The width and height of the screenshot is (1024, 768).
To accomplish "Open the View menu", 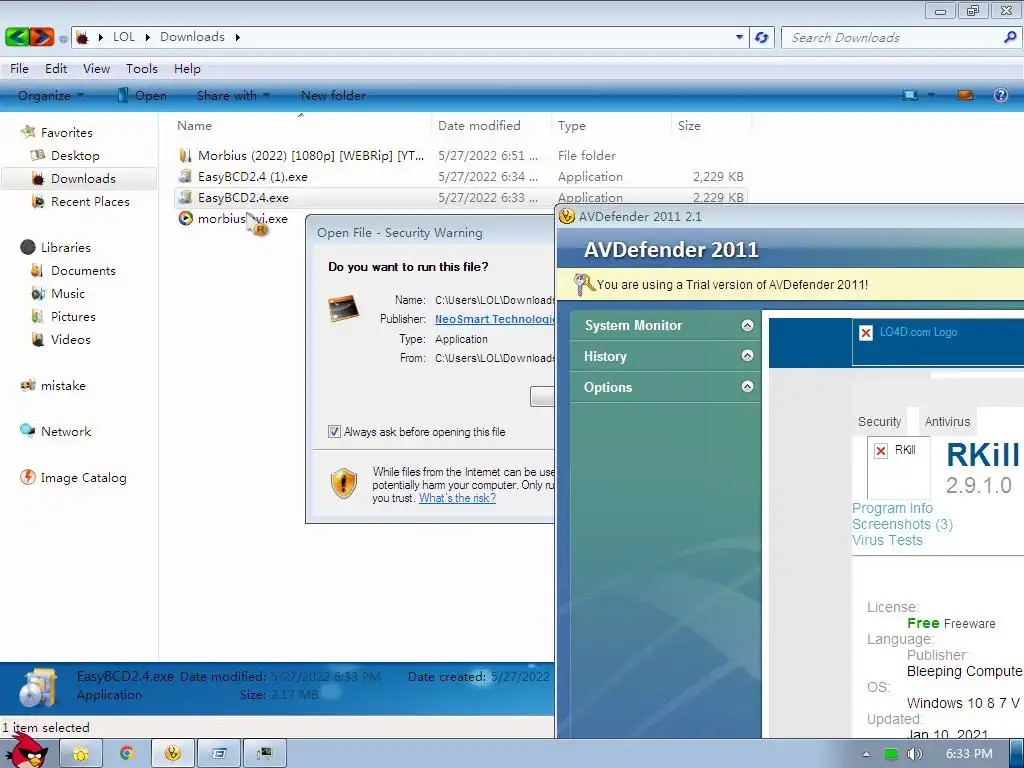I will 96,69.
